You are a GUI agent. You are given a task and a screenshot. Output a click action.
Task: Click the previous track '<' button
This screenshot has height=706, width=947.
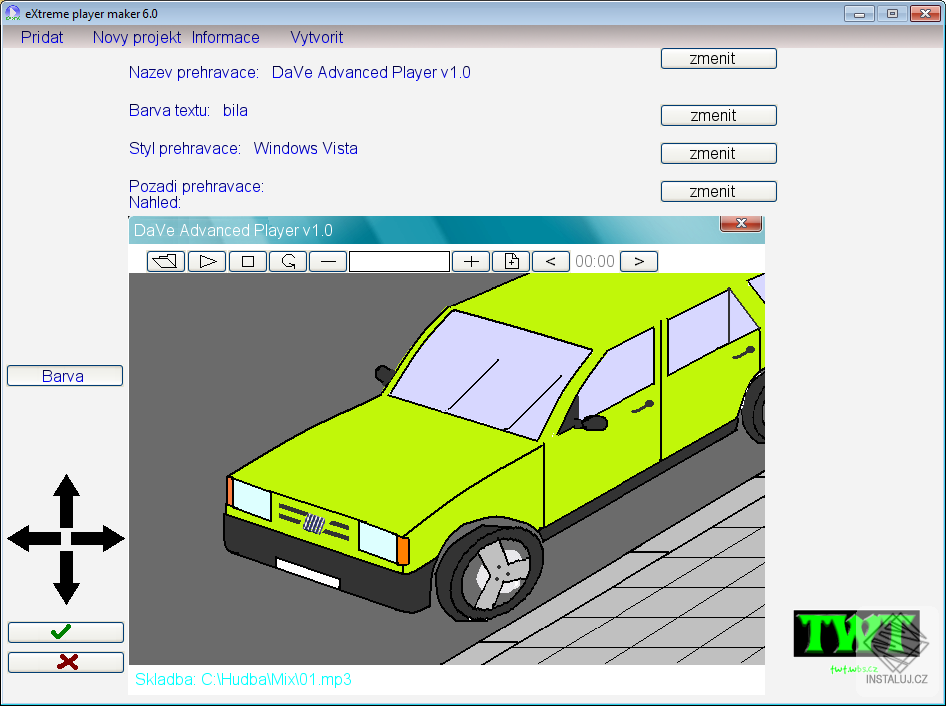tap(551, 262)
